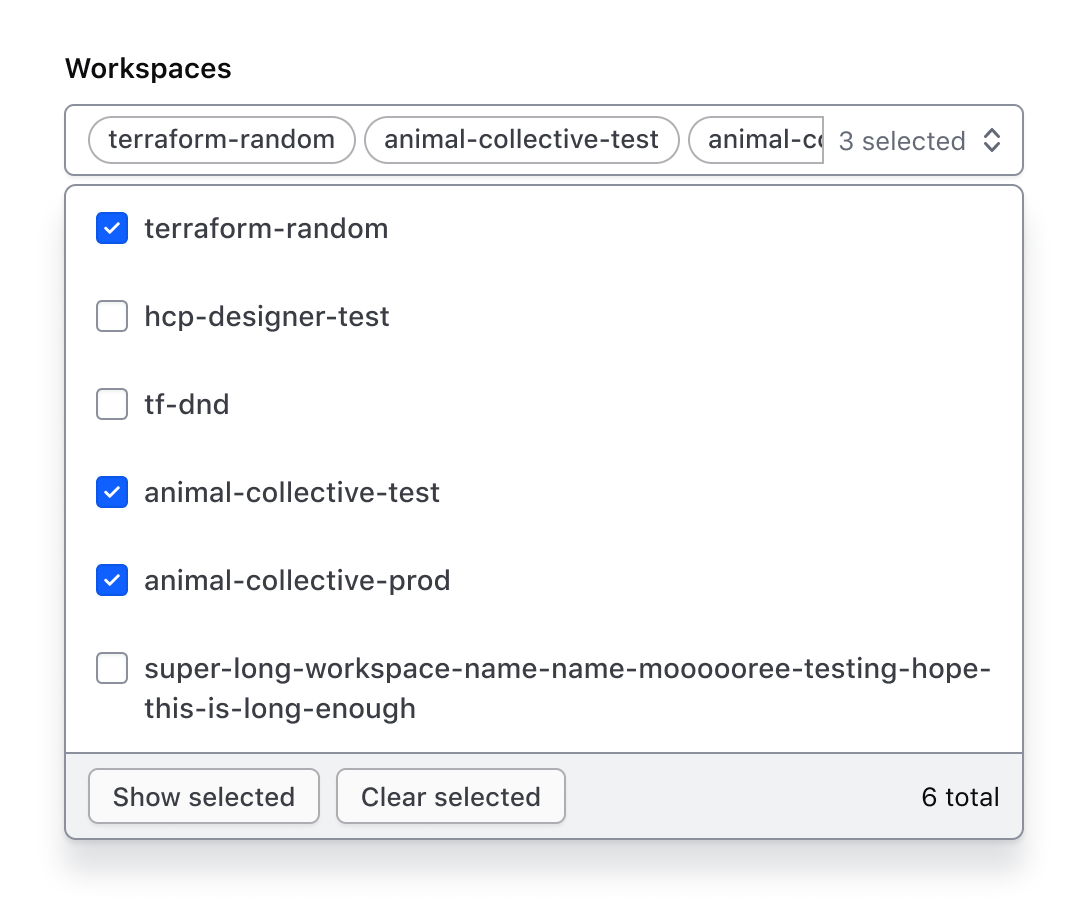Toggle the tf-dnd checkbox

point(111,404)
